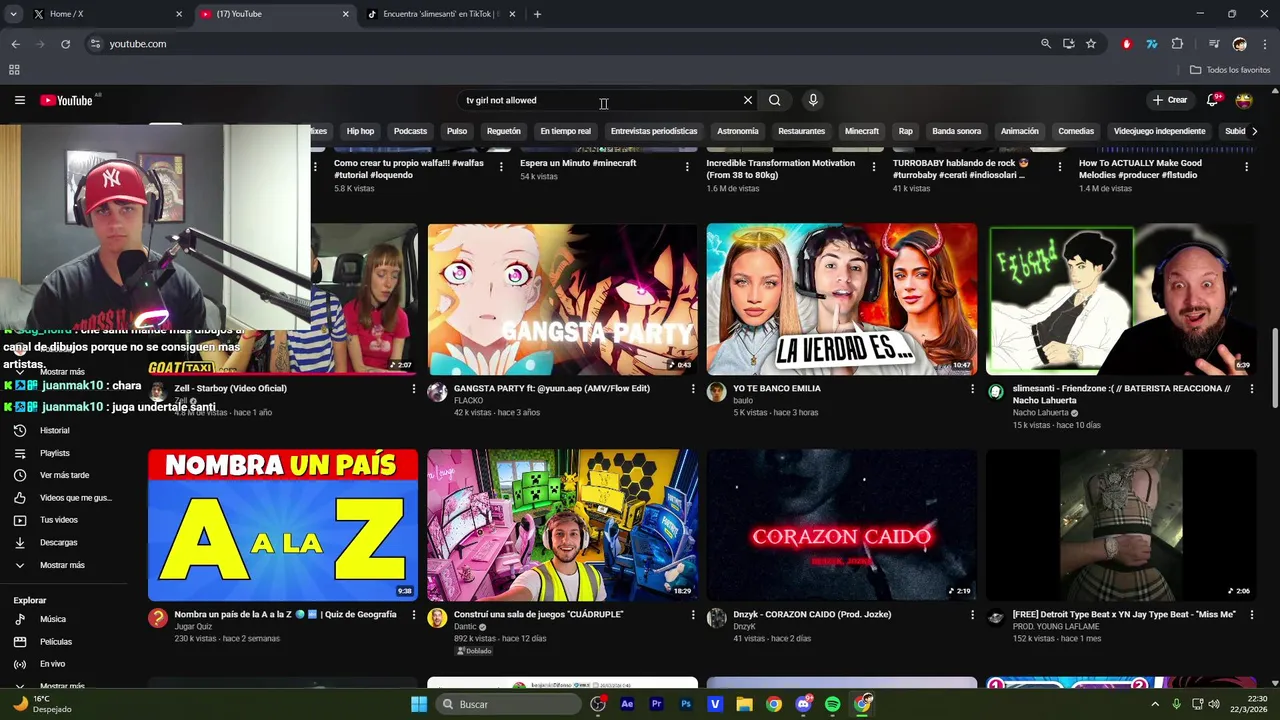Open a new browser tab
Screen dimensions: 1280x720
click(537, 14)
